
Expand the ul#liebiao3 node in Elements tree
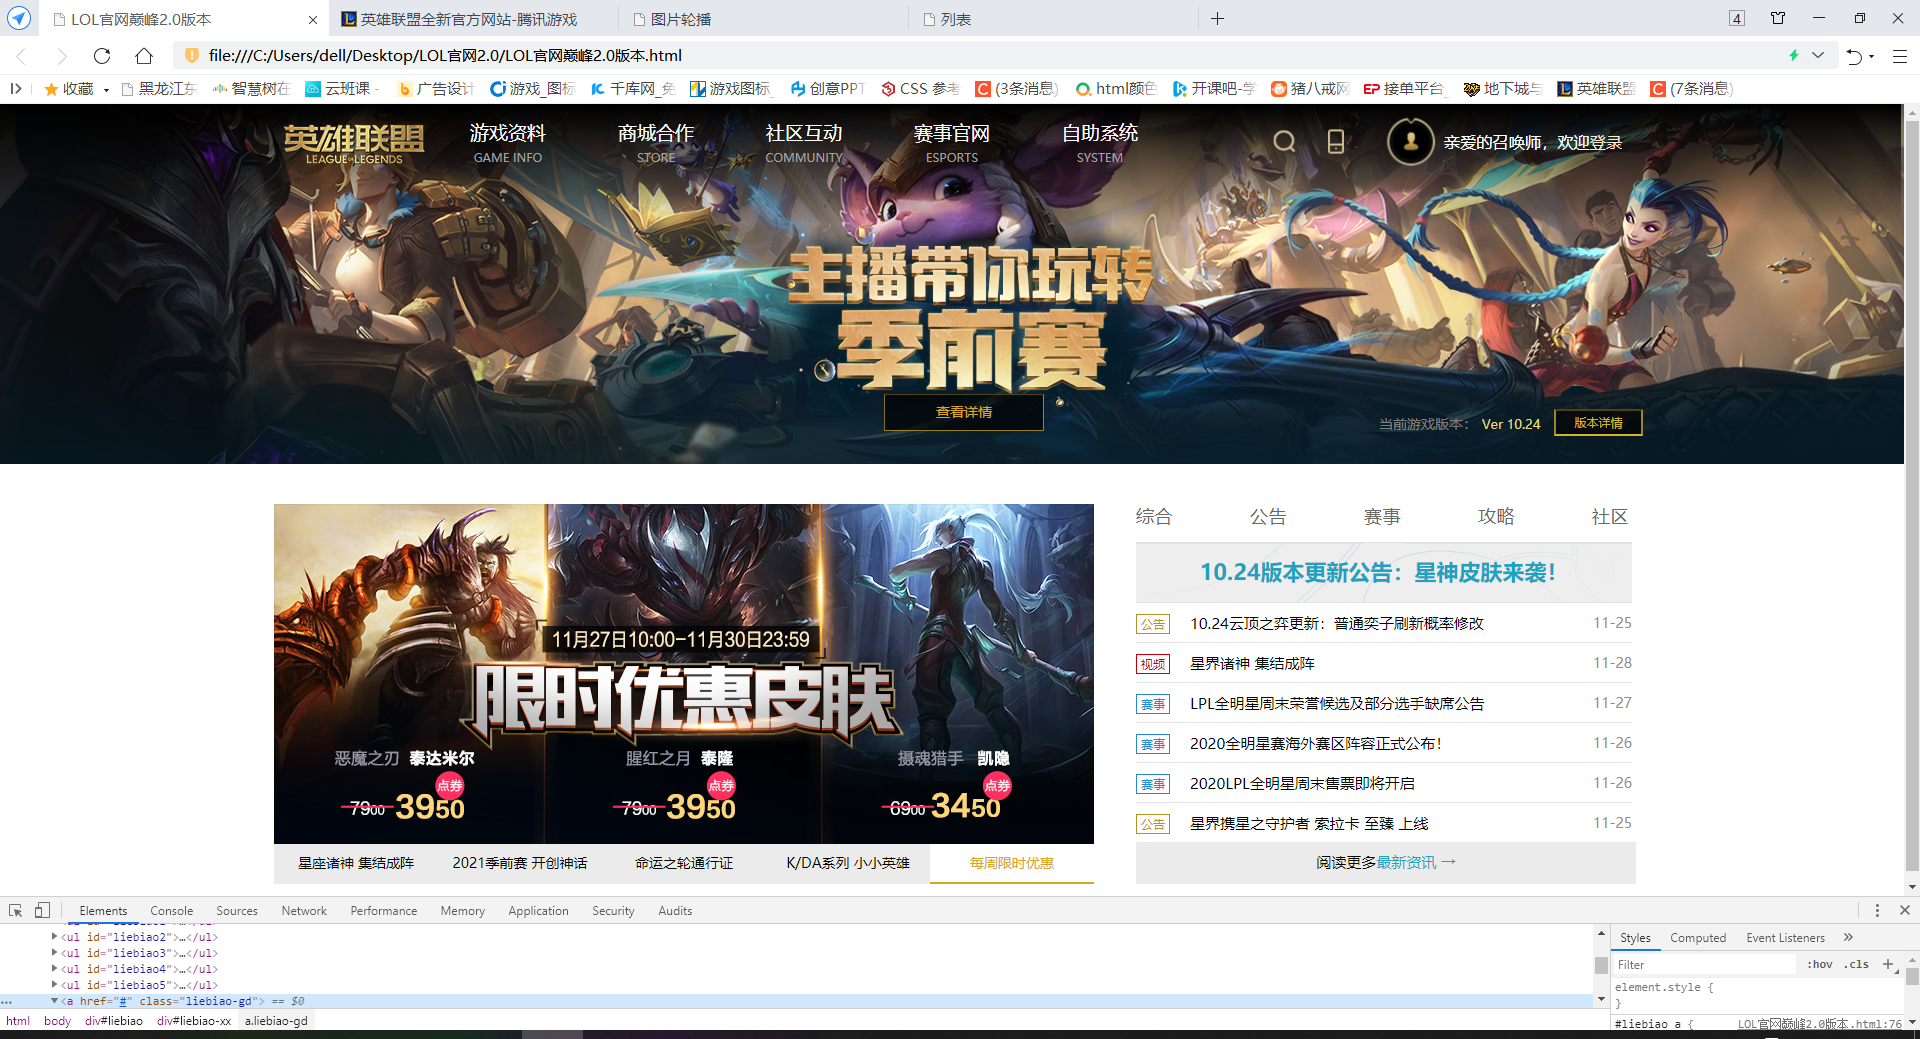coord(53,953)
